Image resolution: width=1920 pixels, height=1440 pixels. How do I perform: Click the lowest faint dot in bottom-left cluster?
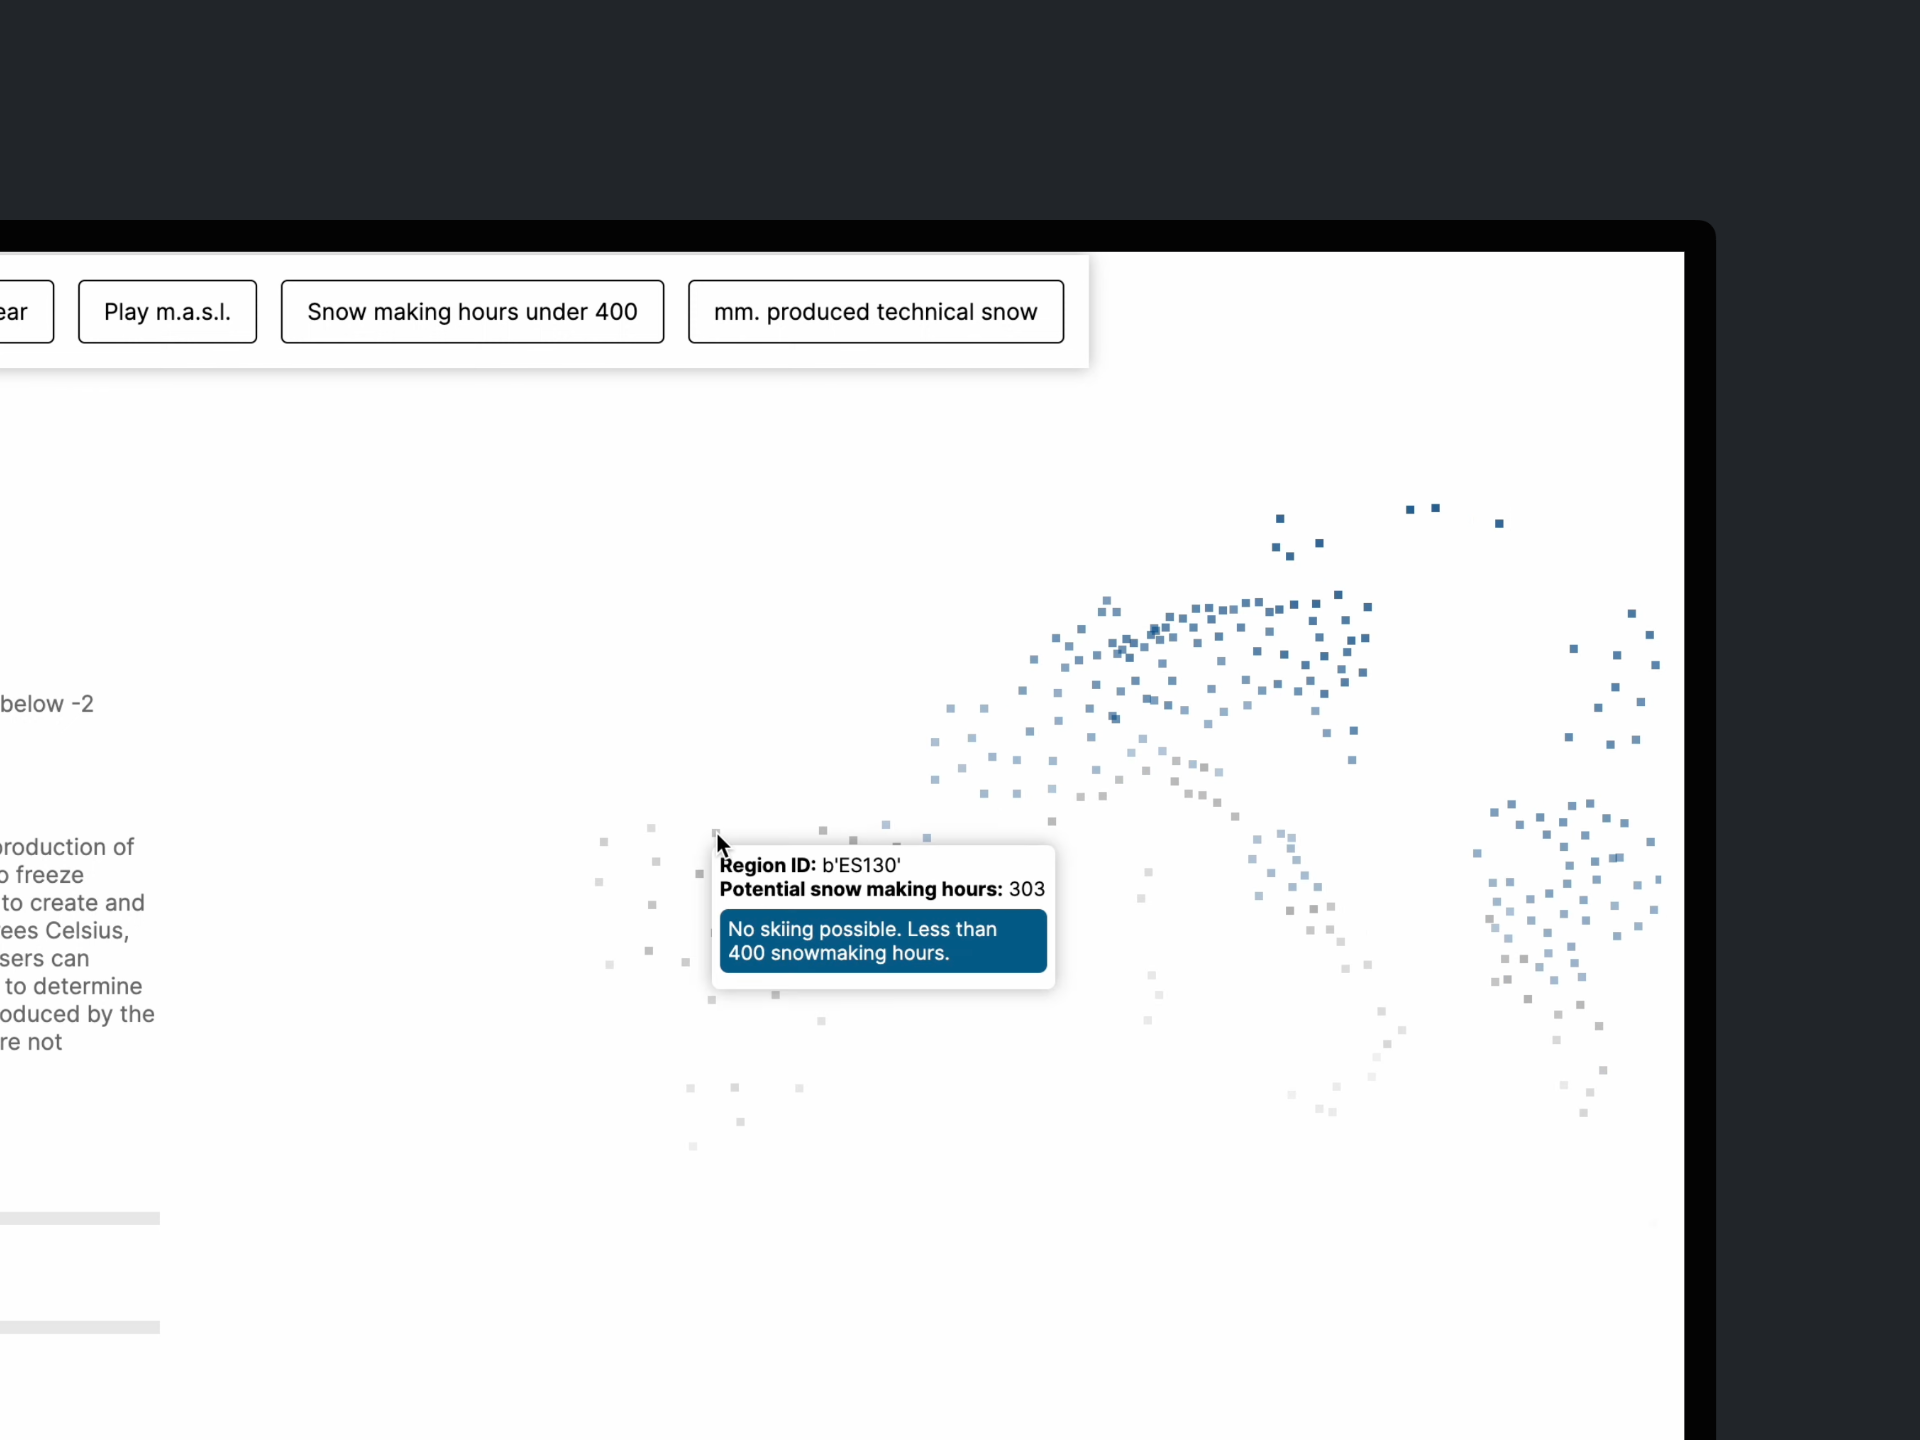click(x=693, y=1146)
